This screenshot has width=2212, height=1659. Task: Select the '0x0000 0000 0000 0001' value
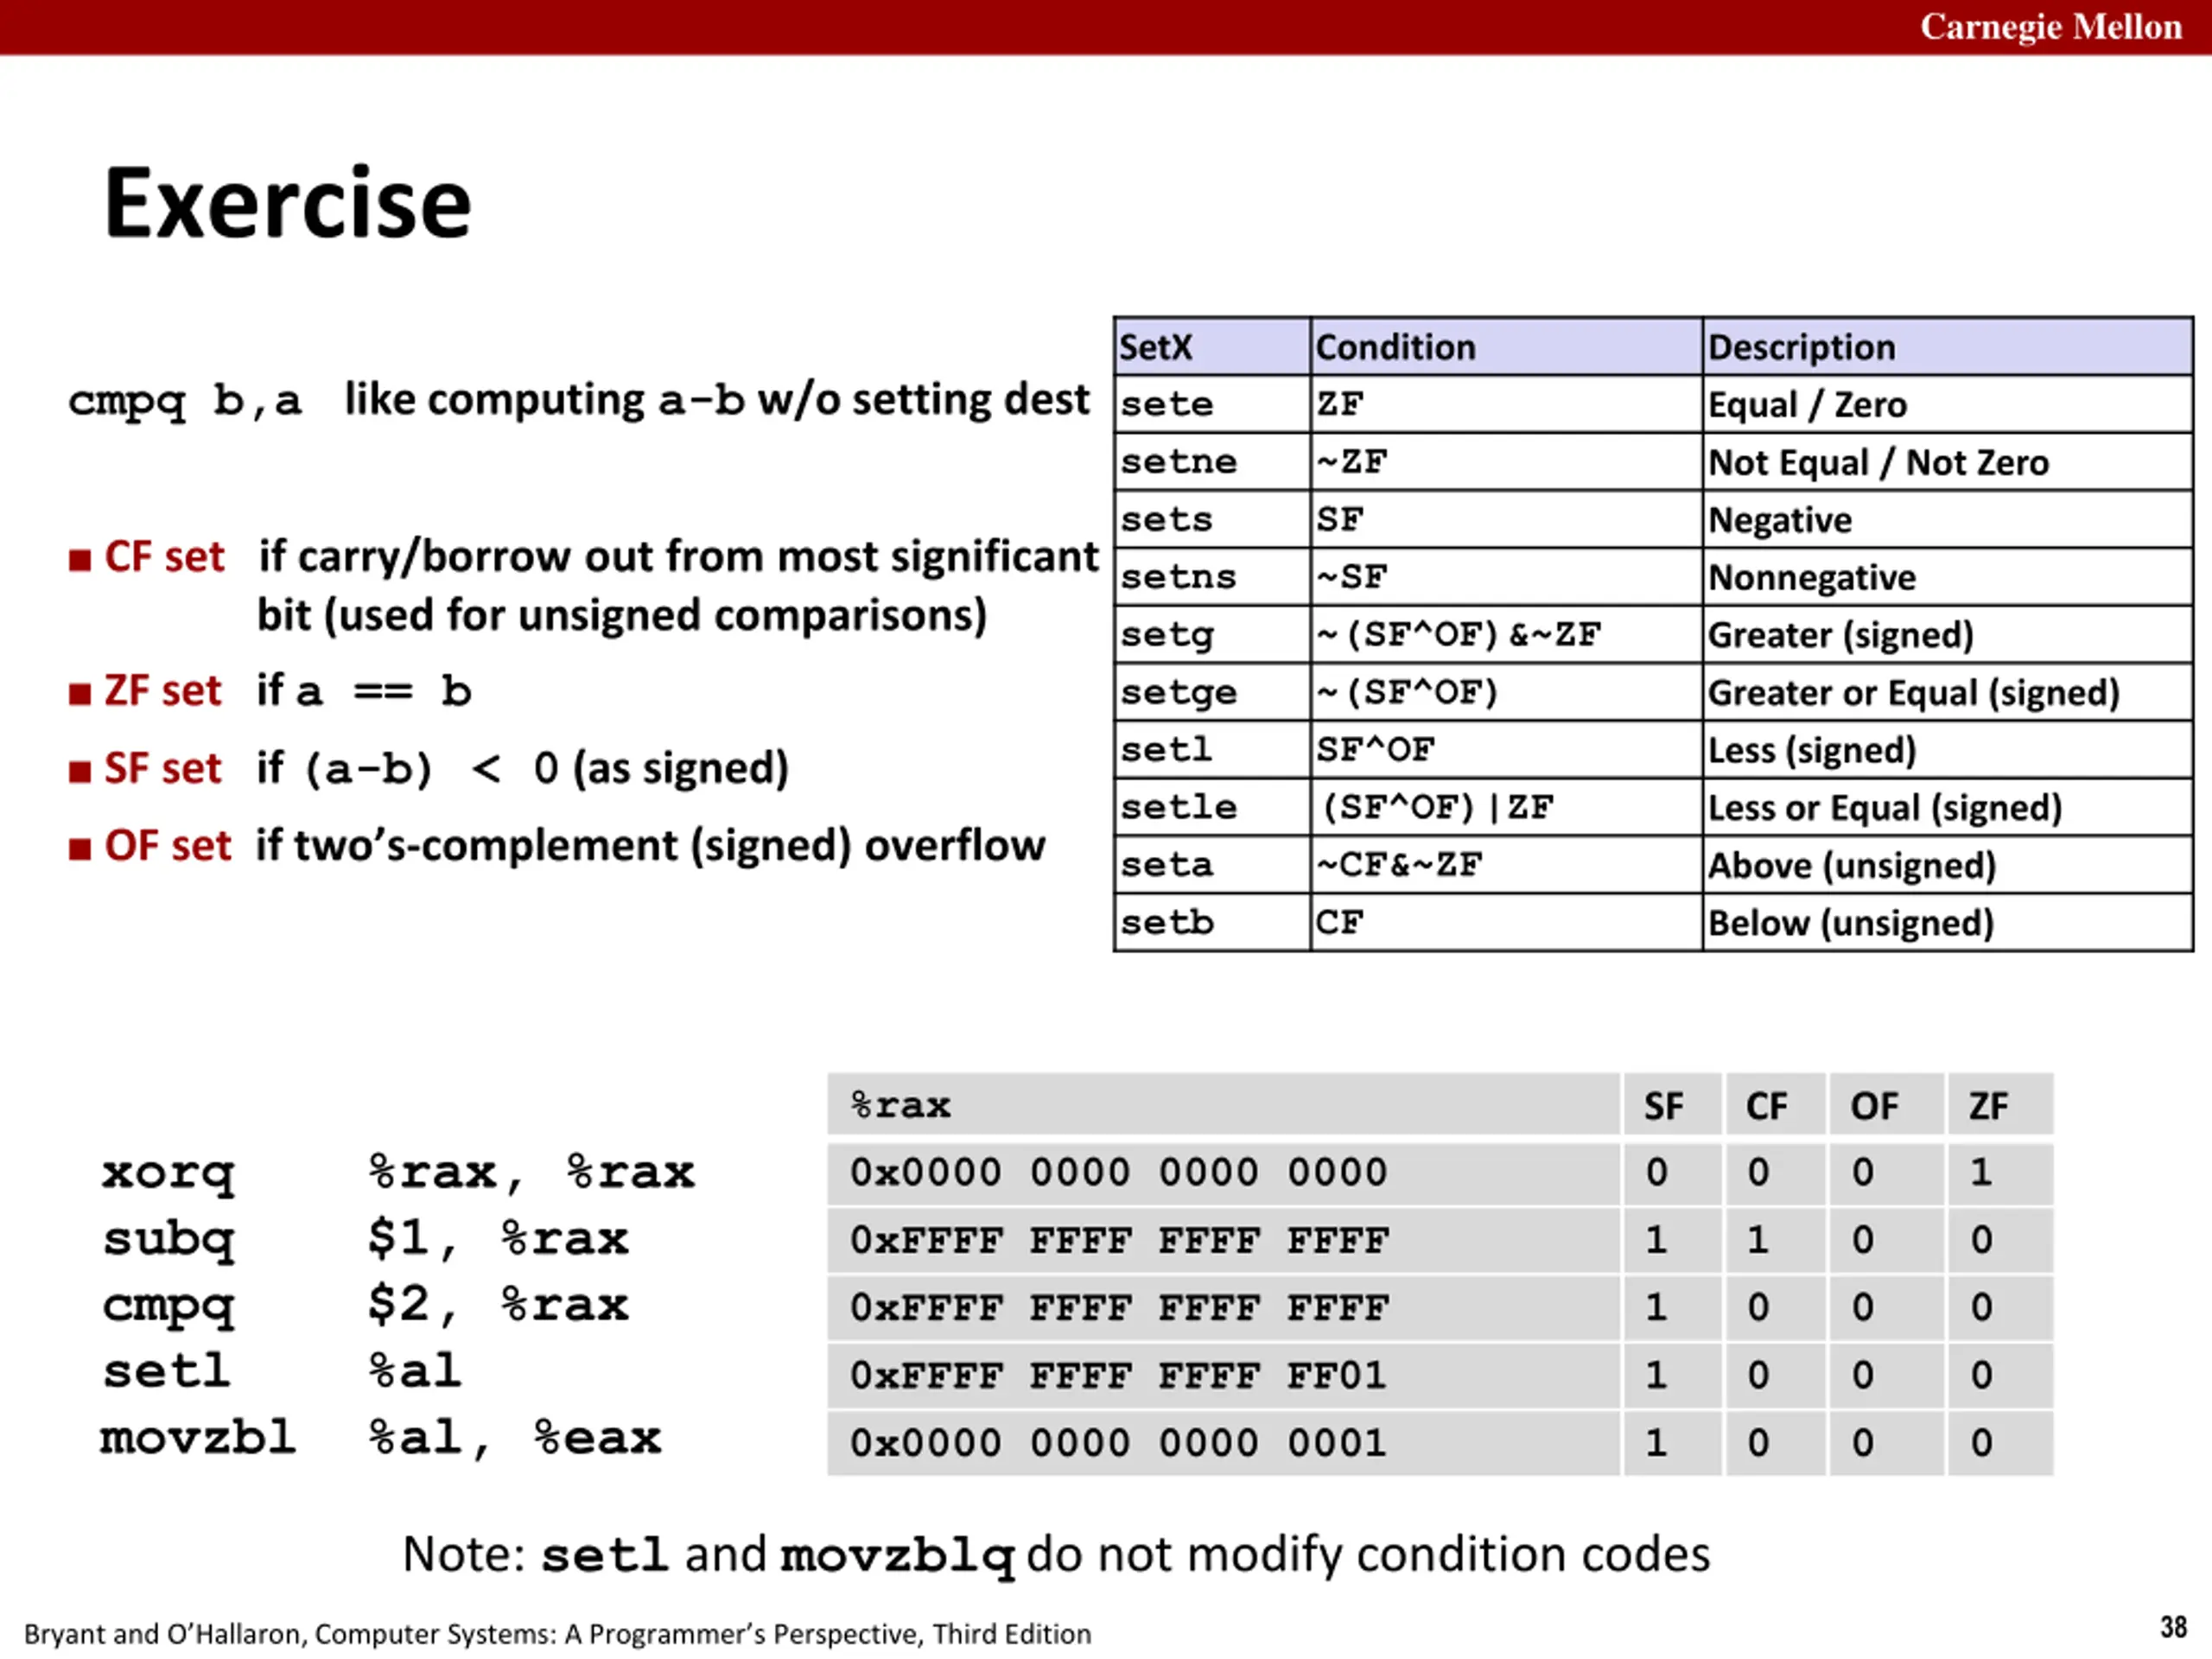(1119, 1443)
